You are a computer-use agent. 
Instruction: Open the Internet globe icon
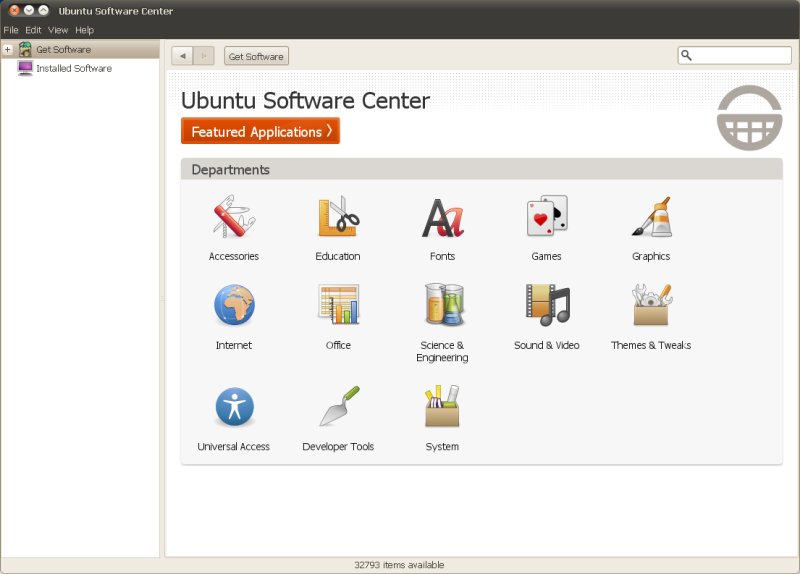pos(233,305)
